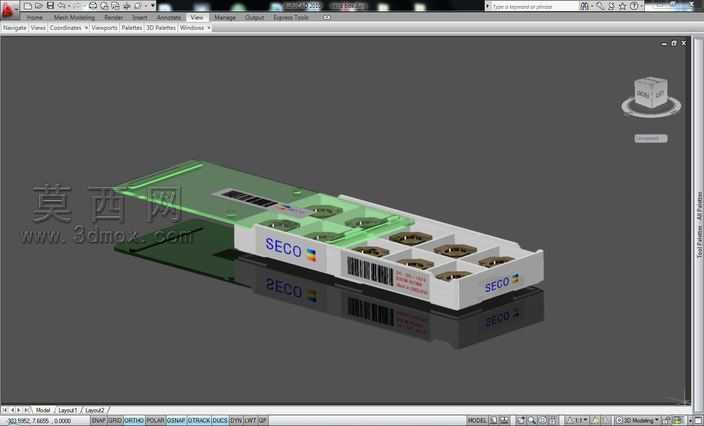Click the Quick View Drawings icon

click(x=504, y=421)
